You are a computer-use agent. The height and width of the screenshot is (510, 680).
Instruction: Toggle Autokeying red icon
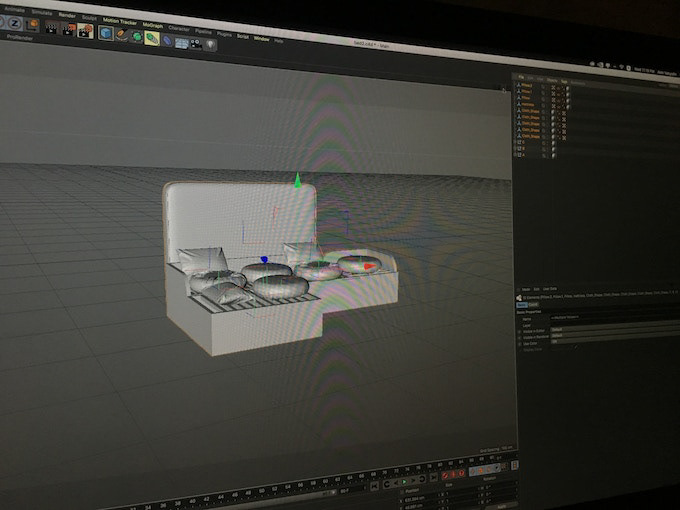click(453, 474)
